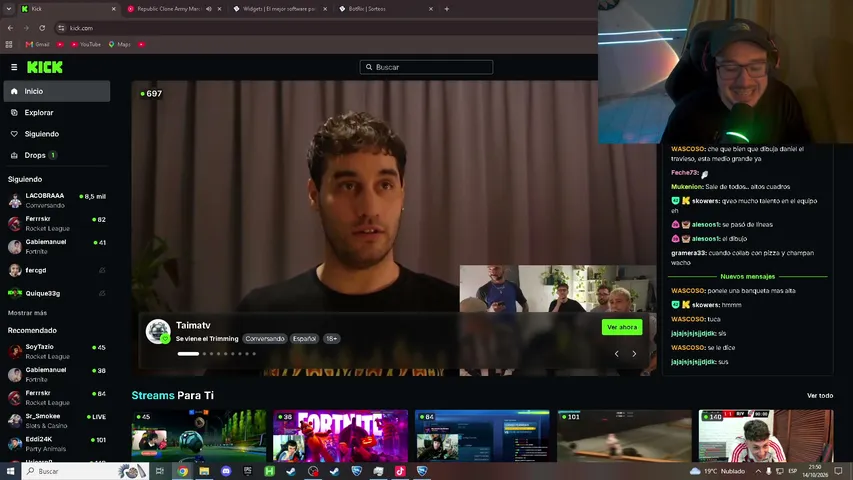The height and width of the screenshot is (480, 853).
Task: Open the apps grid in bookmarks bar
Action: (x=9, y=45)
